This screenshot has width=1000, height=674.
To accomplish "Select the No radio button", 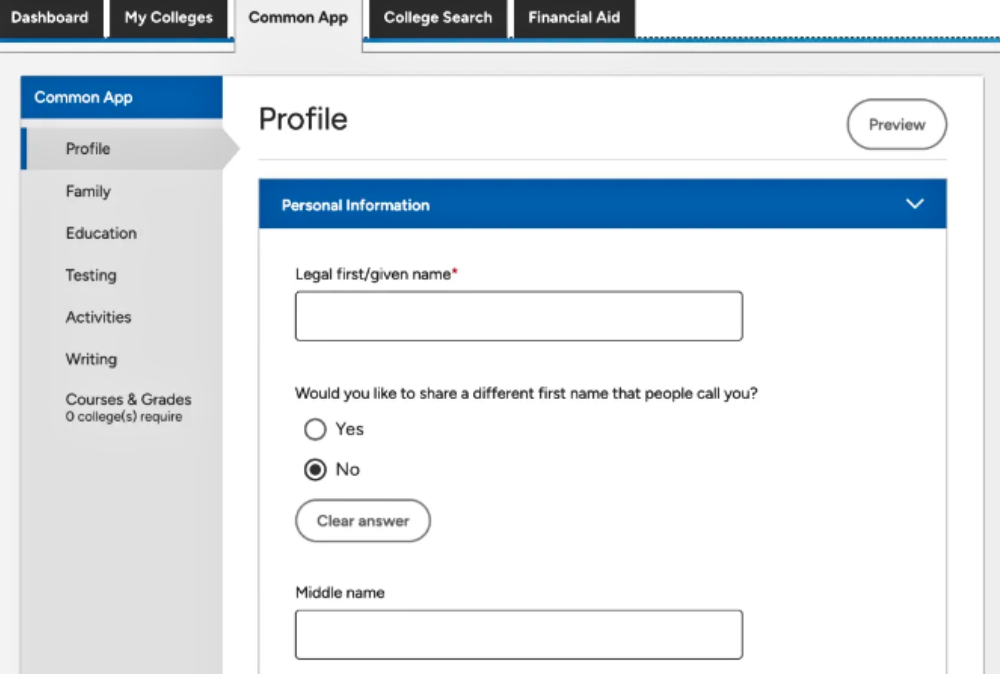I will tap(315, 469).
